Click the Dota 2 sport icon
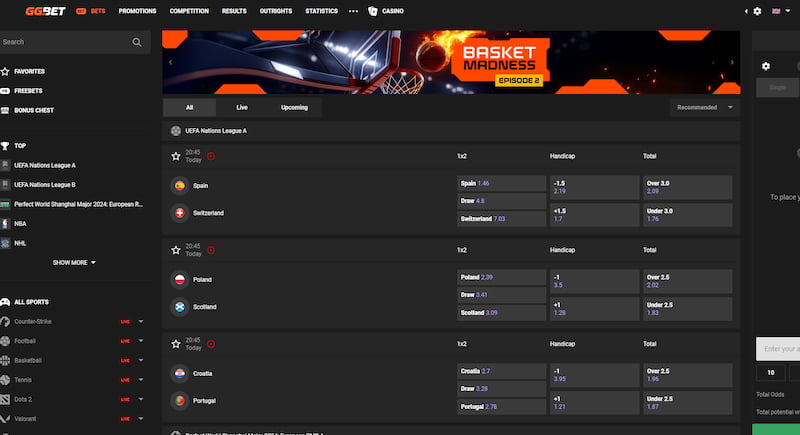800x435 pixels. [x=5, y=399]
